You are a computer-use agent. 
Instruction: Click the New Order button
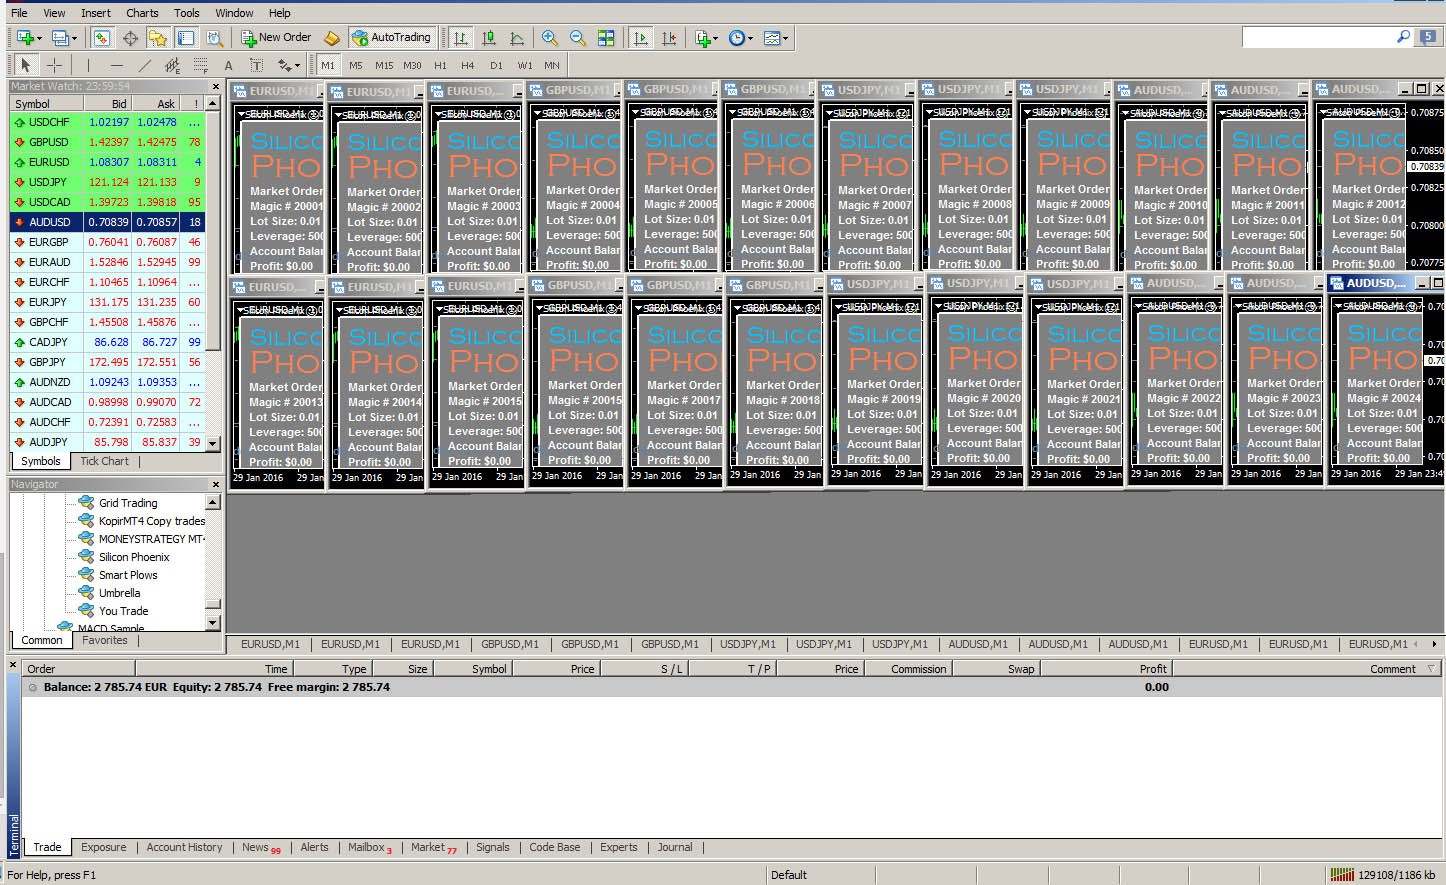(277, 38)
